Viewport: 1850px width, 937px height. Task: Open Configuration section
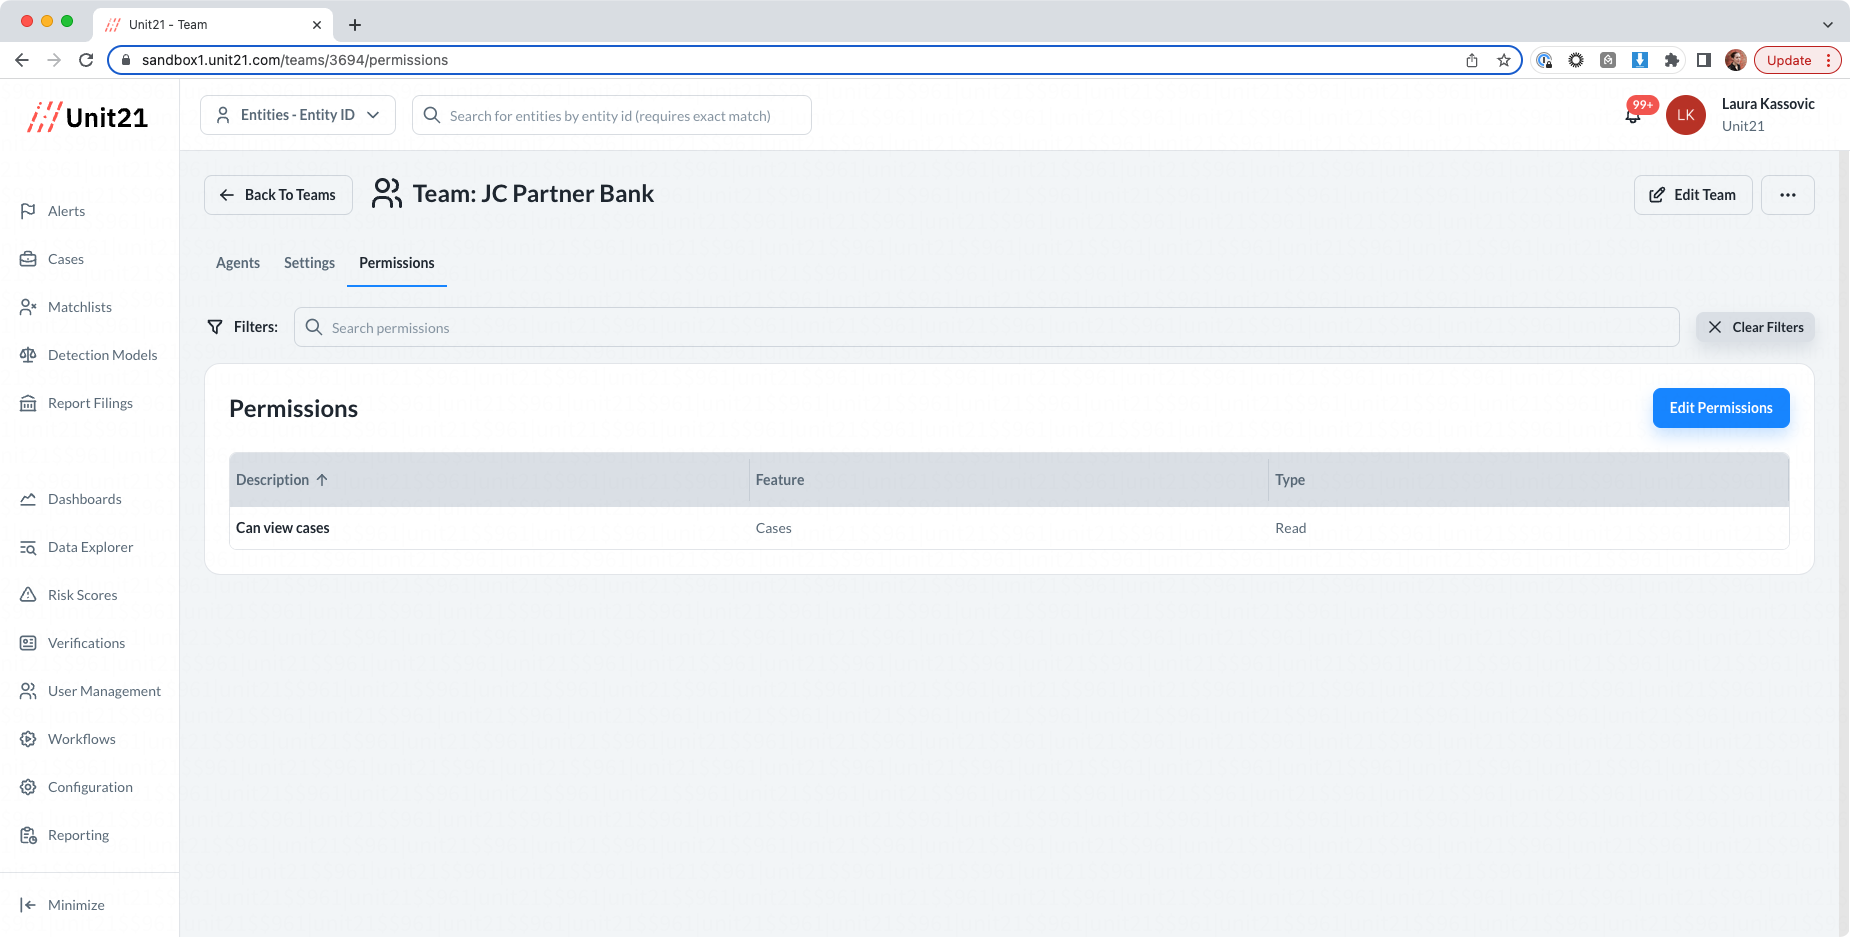76,787
